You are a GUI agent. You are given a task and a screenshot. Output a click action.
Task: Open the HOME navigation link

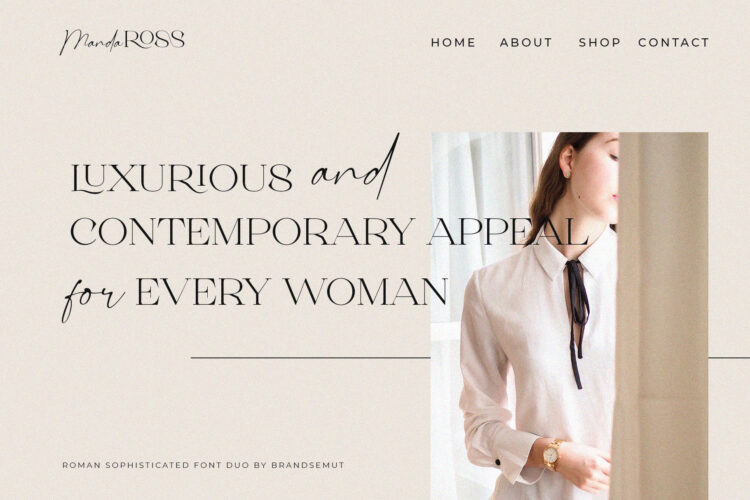[453, 43]
